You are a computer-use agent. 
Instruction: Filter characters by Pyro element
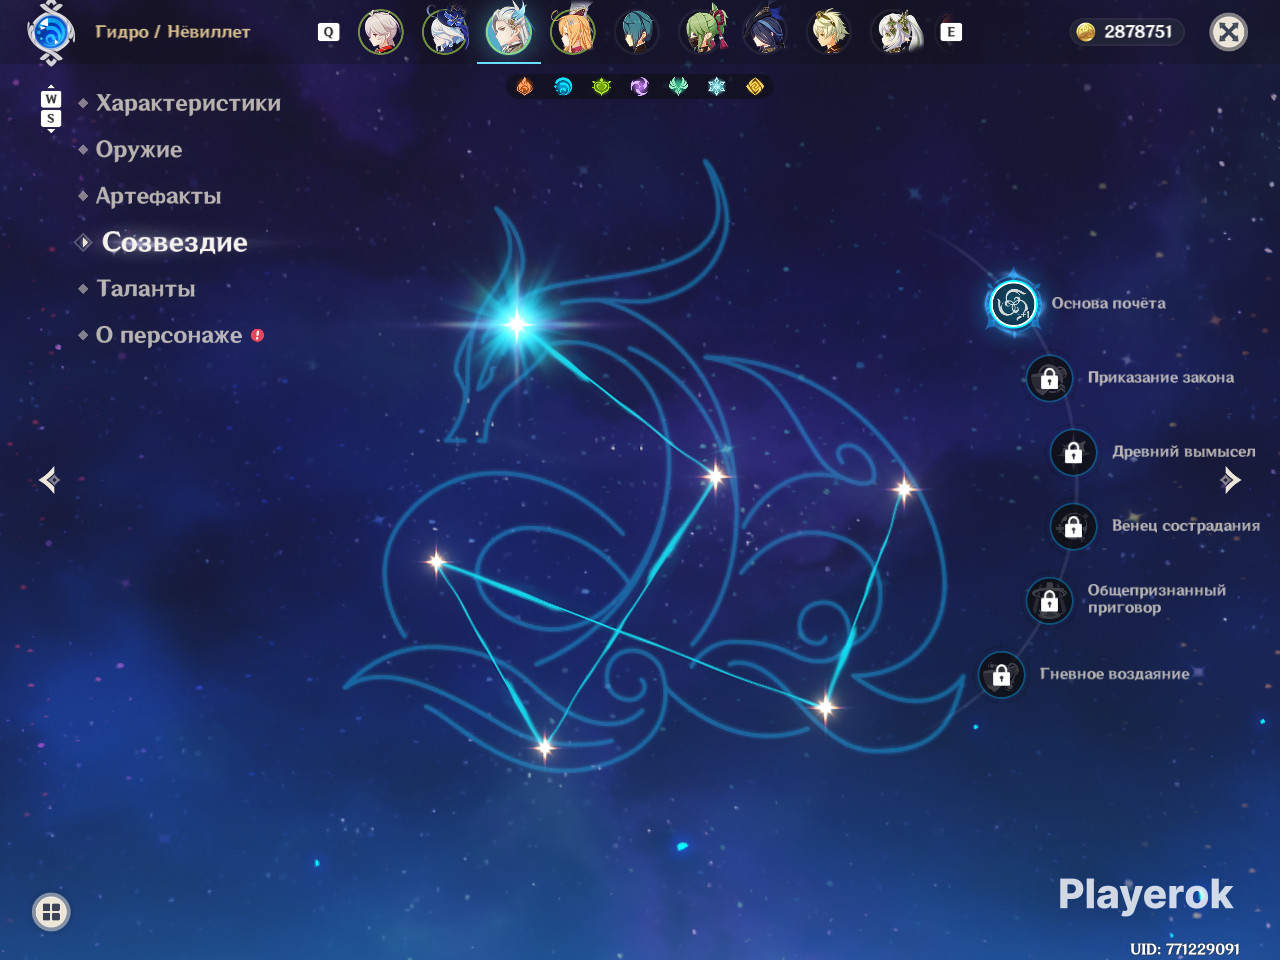point(525,87)
